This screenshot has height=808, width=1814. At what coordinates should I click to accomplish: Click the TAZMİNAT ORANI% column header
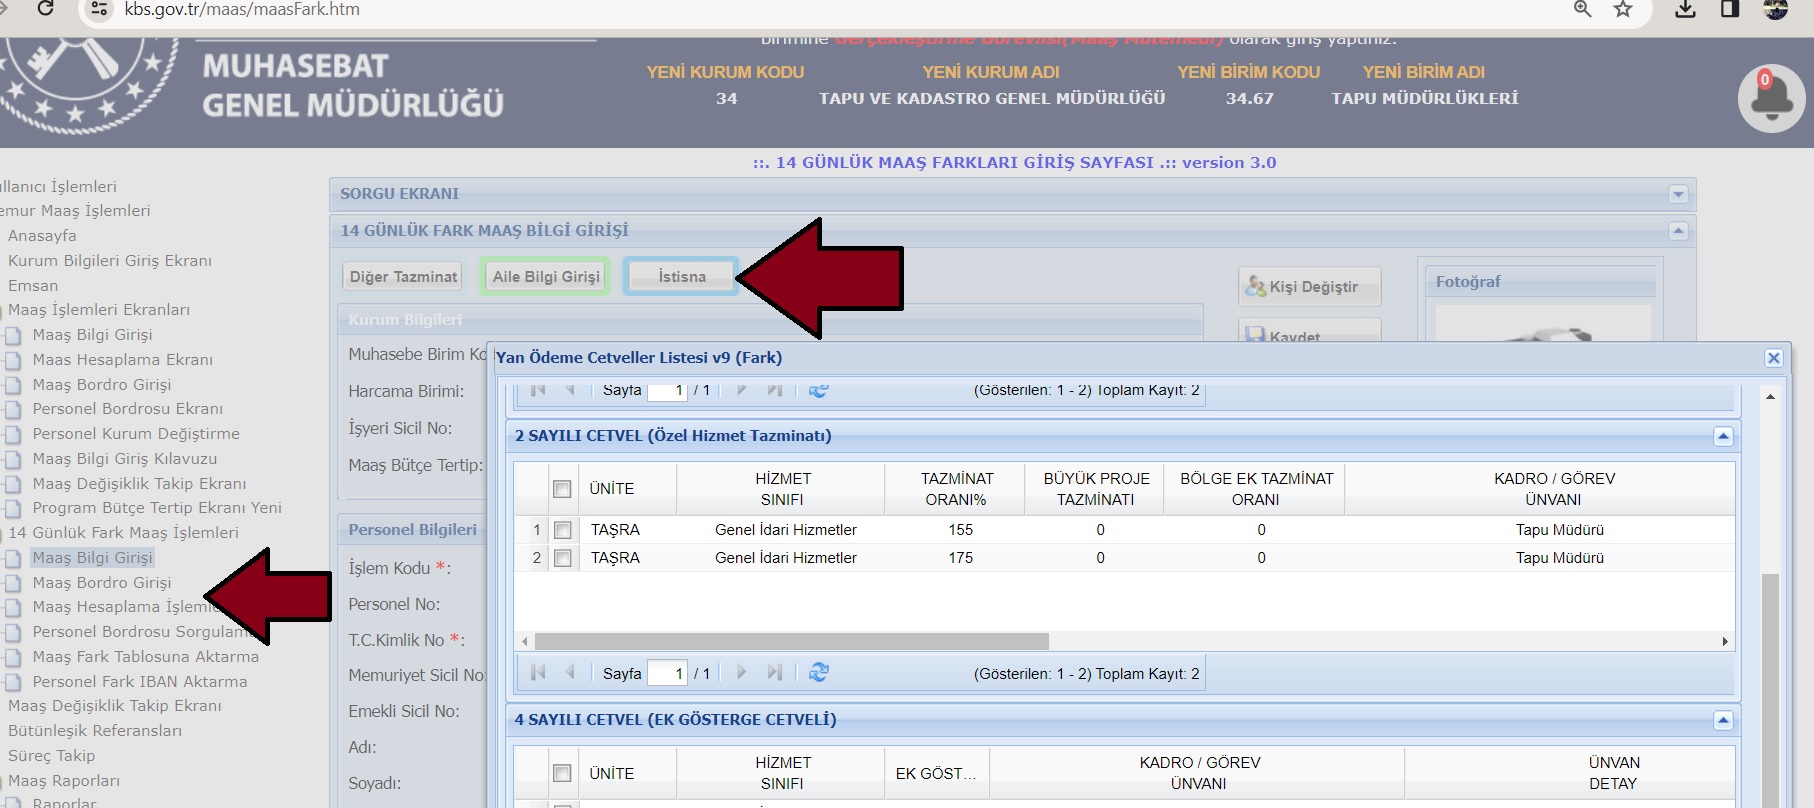pos(956,489)
